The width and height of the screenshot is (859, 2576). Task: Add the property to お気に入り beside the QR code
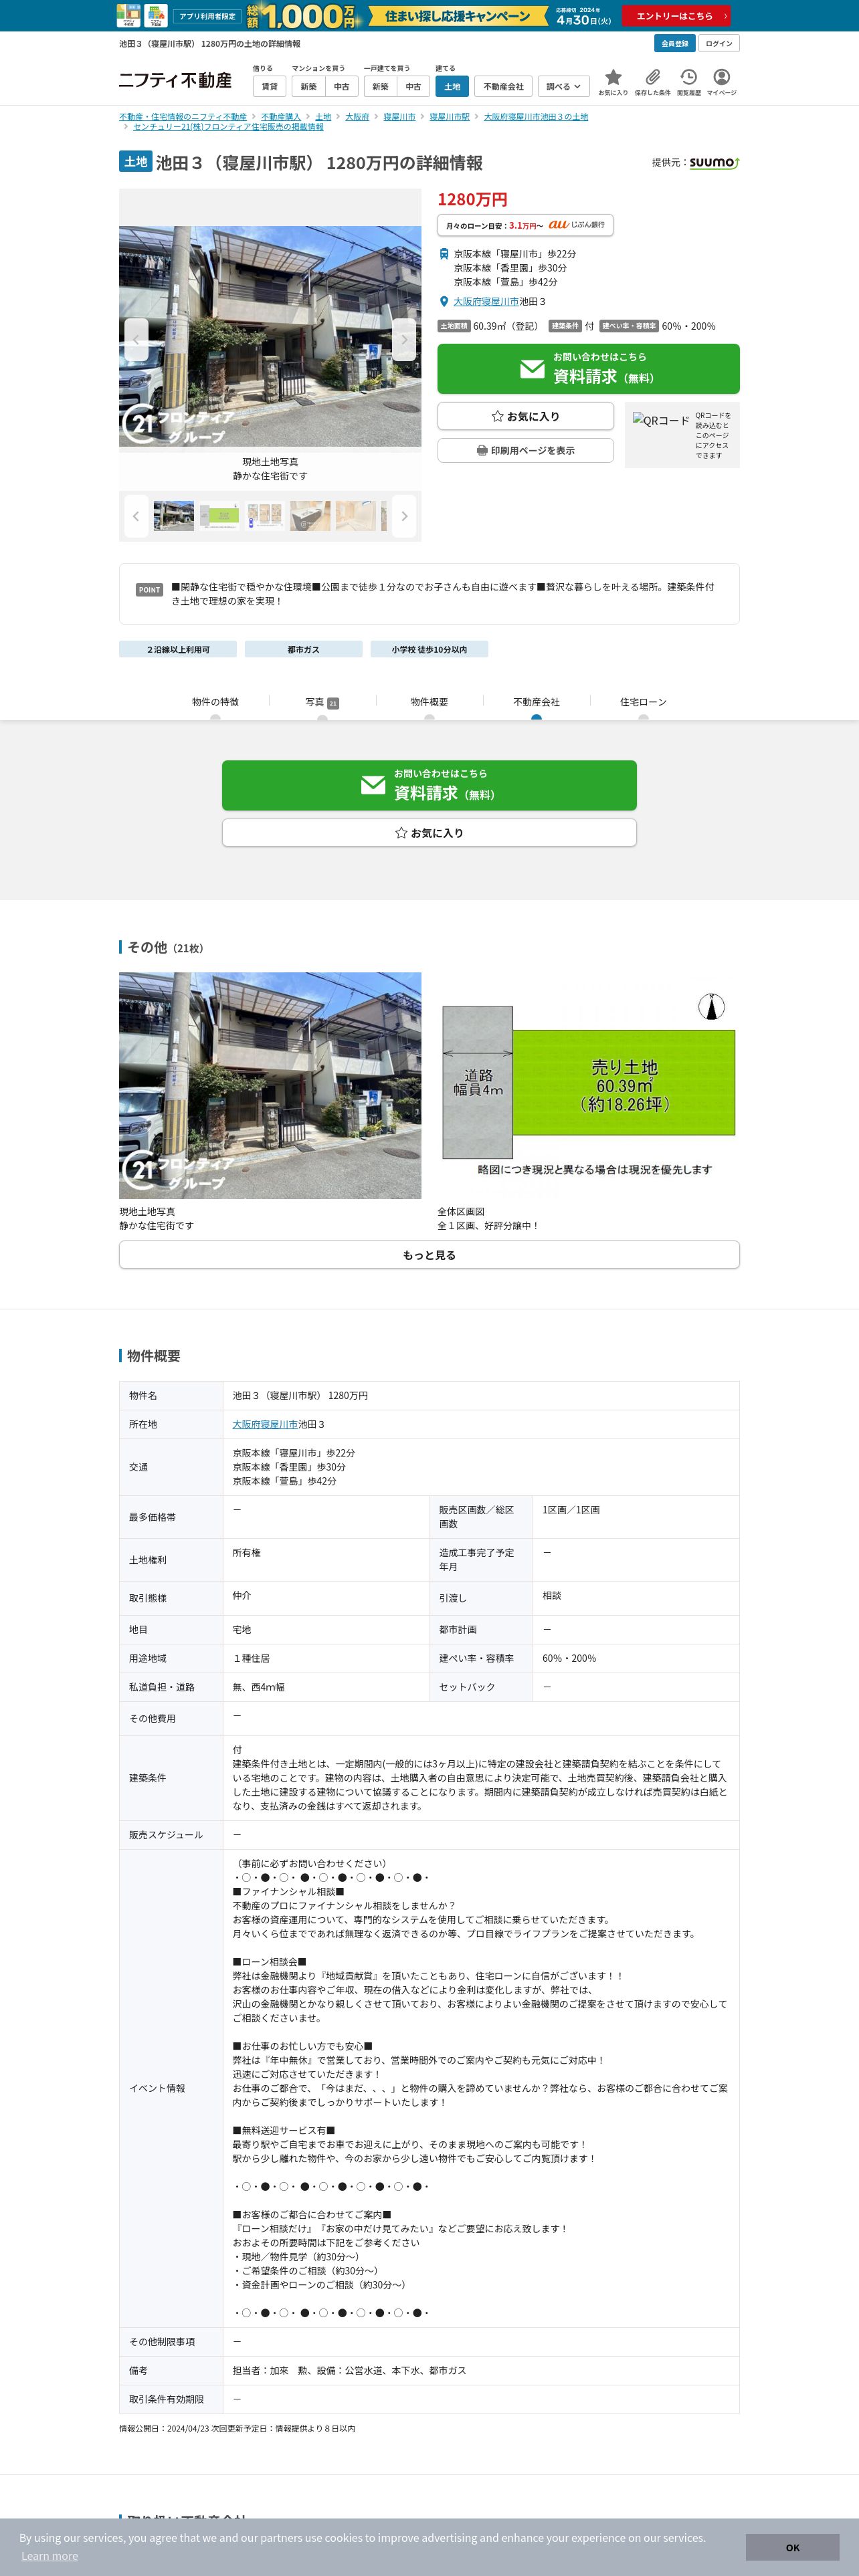pos(525,416)
